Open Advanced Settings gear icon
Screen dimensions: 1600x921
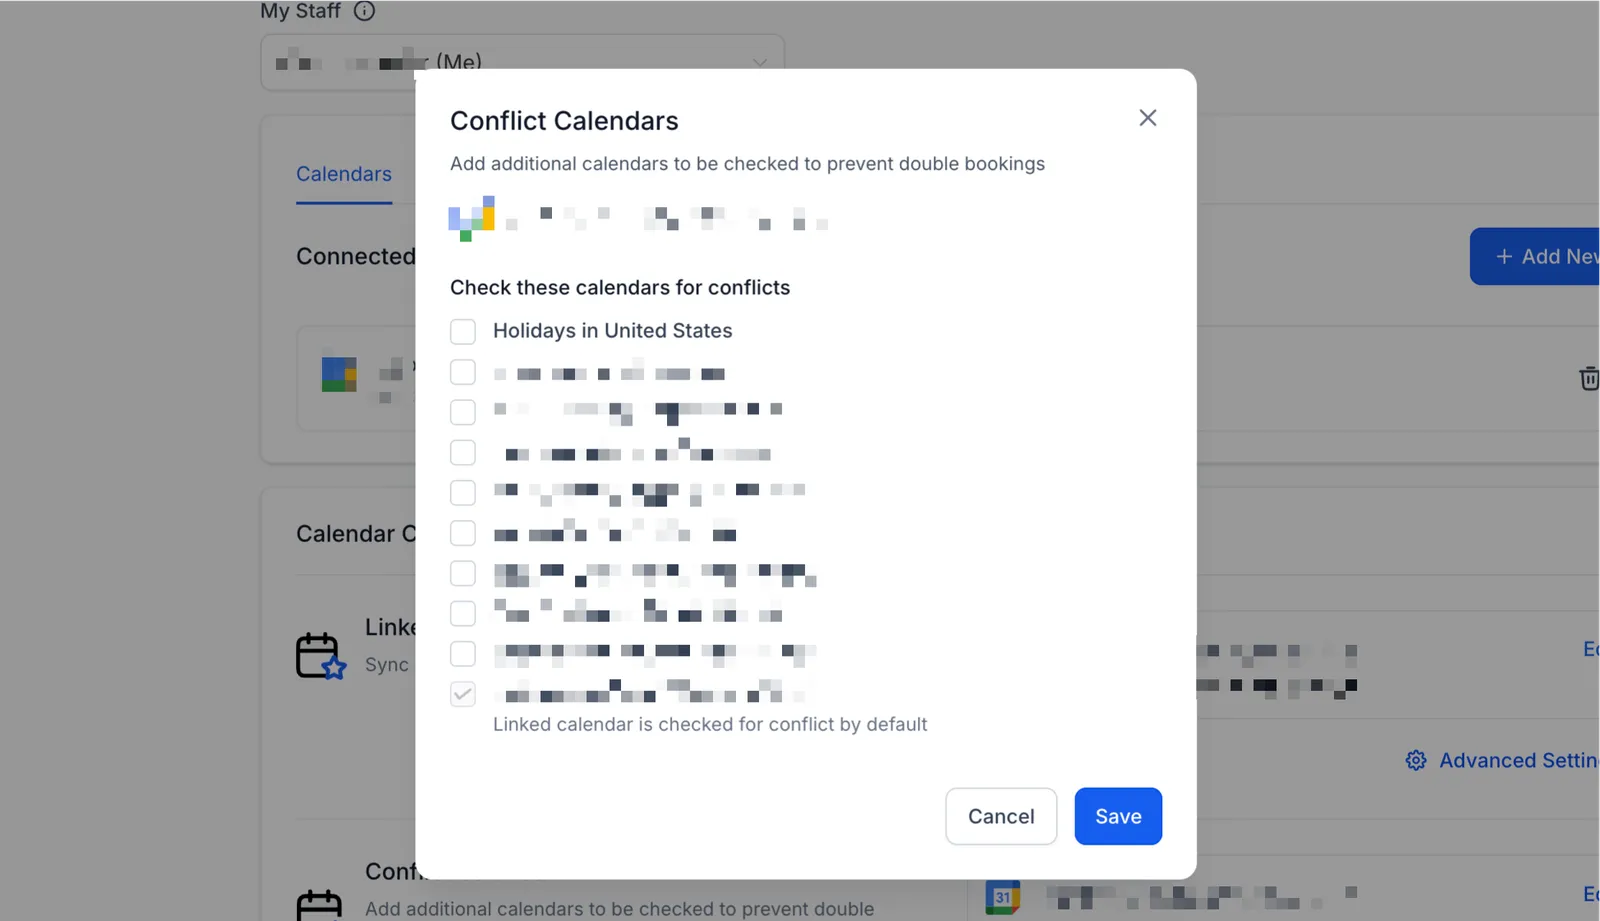coord(1416,760)
